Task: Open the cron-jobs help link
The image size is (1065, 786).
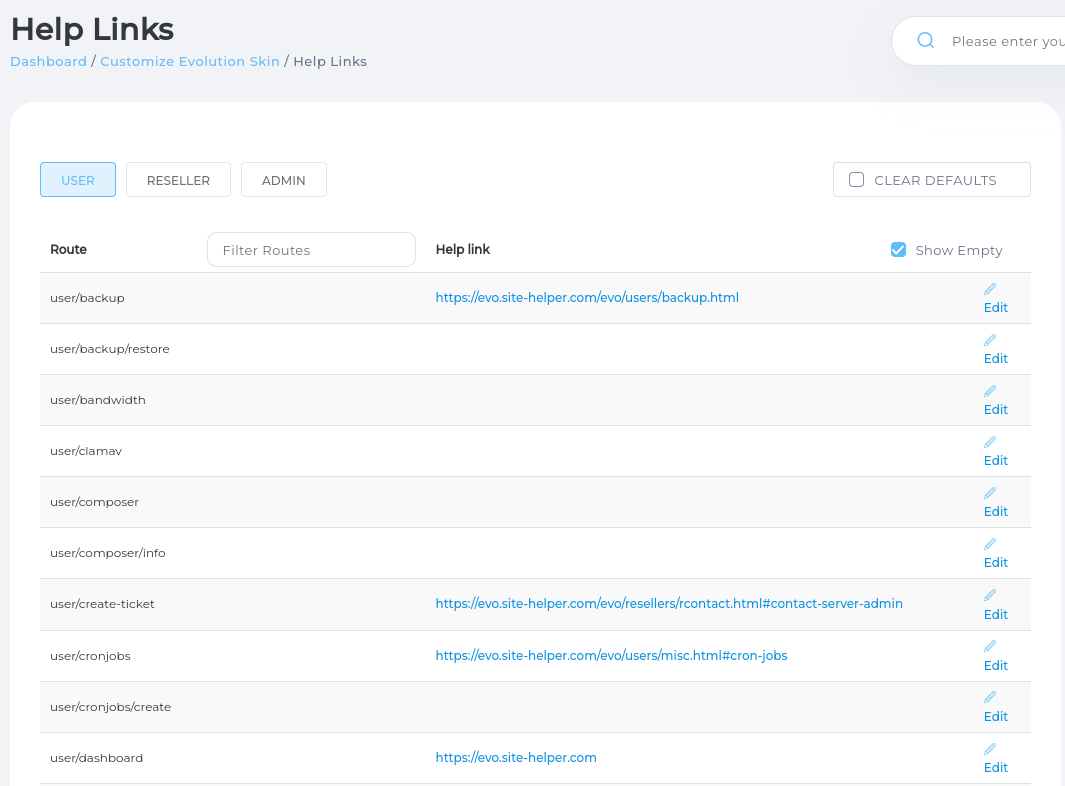Action: point(611,656)
